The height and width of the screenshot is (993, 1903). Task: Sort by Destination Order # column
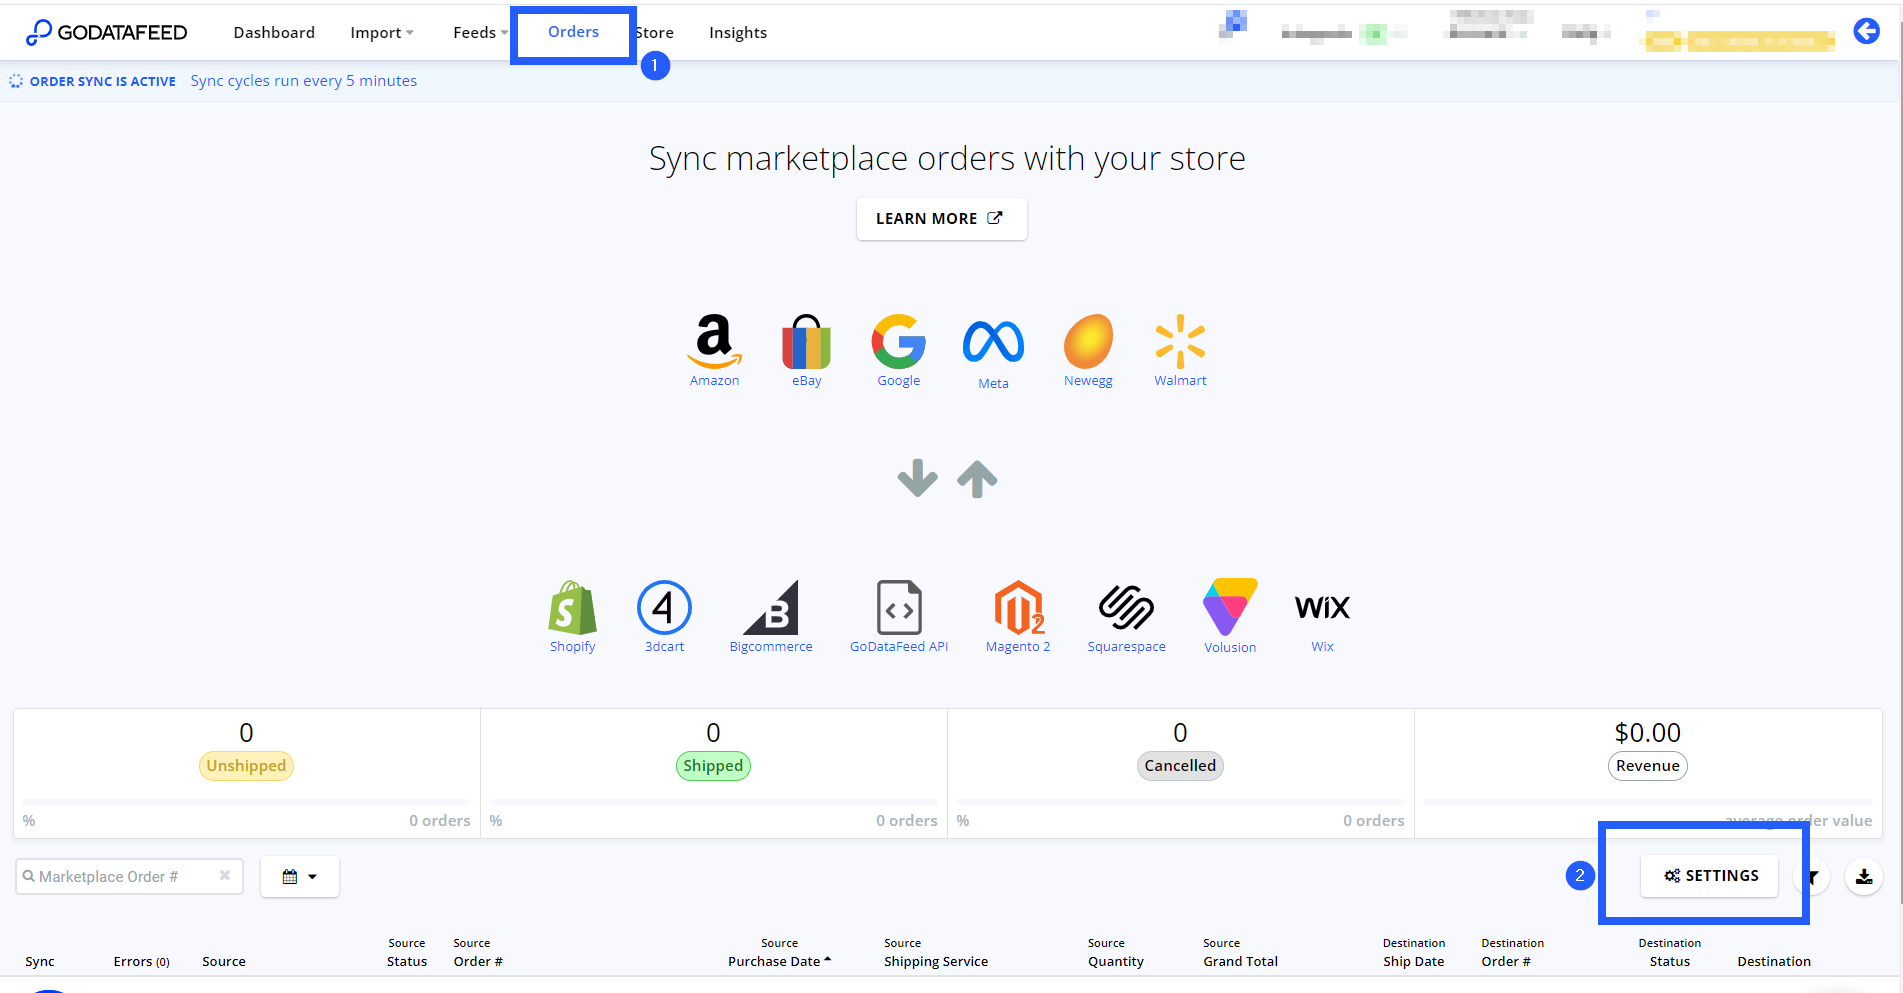click(1512, 953)
